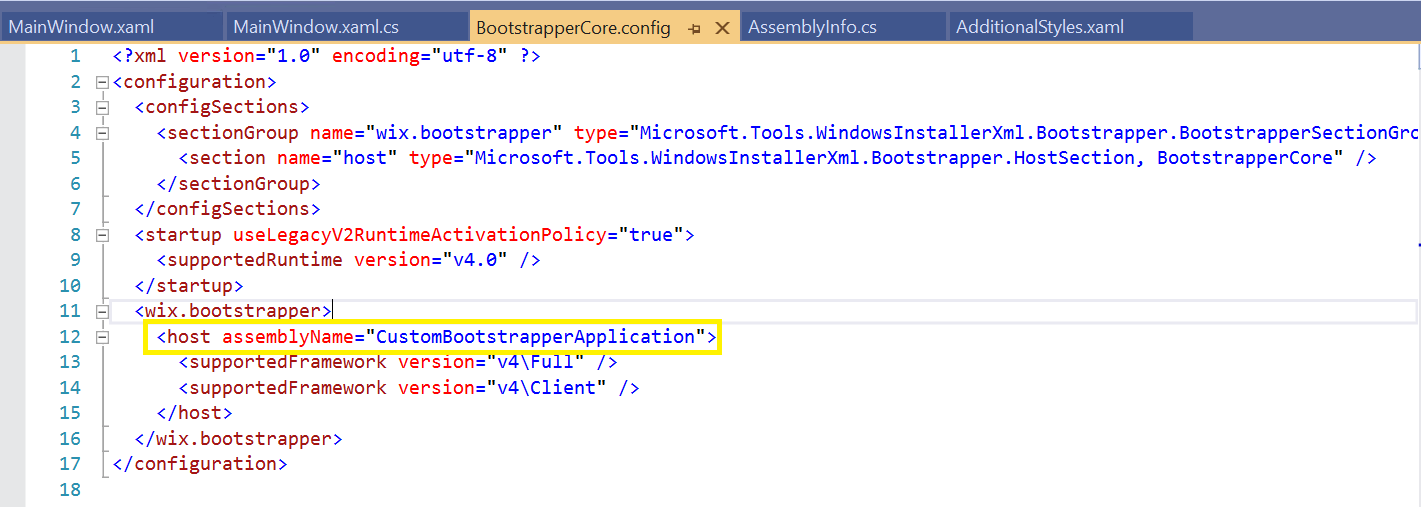Click the encoding="utf-8" attribute

pos(420,56)
